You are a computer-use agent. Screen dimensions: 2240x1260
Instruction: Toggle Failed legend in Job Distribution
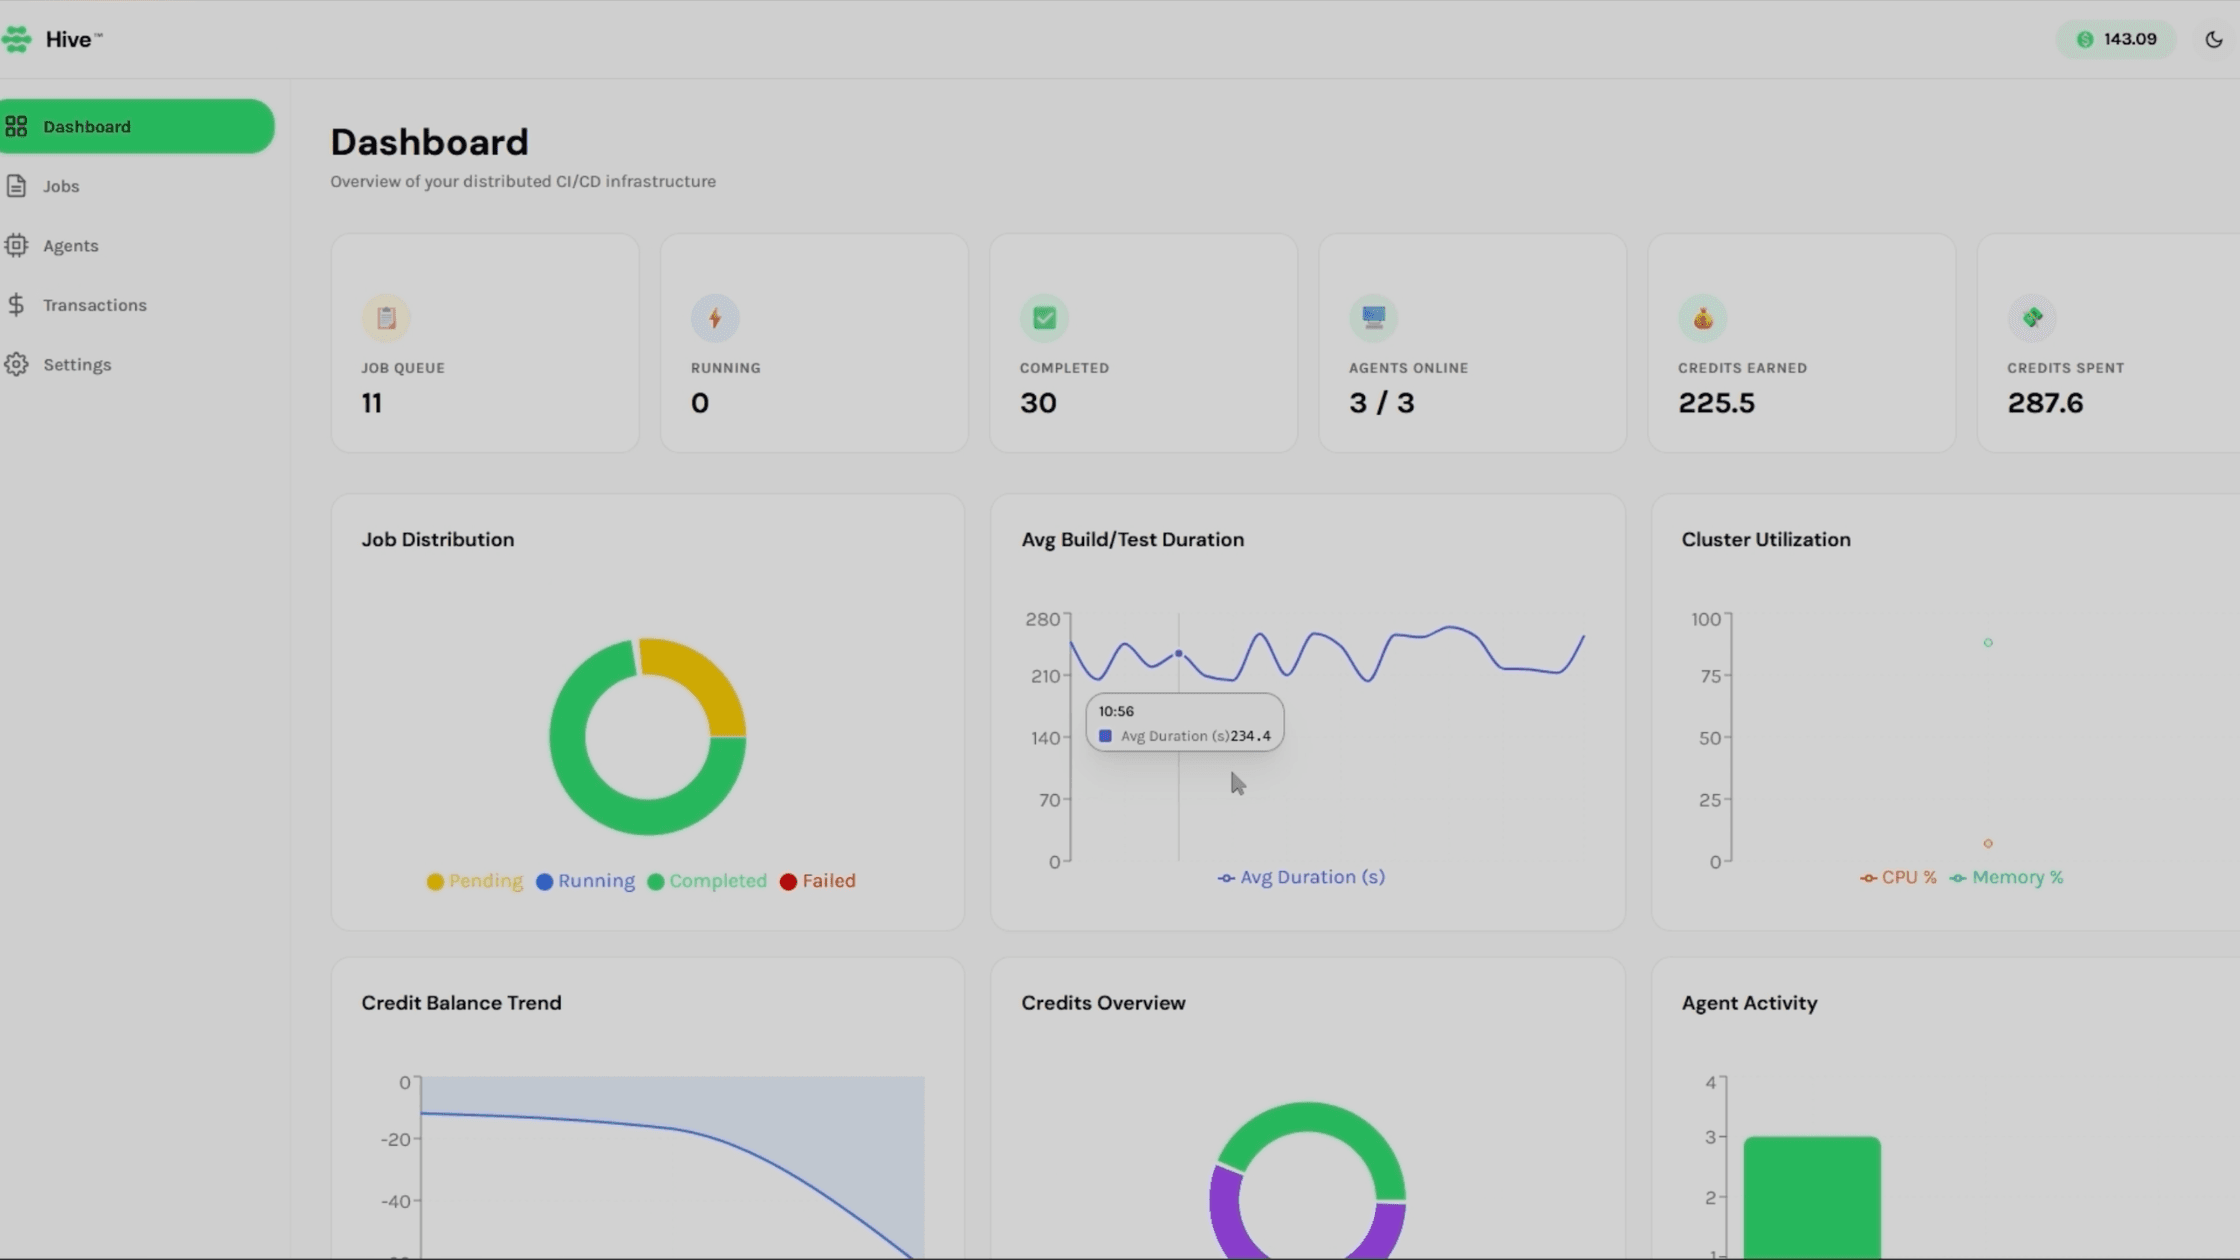tap(817, 881)
